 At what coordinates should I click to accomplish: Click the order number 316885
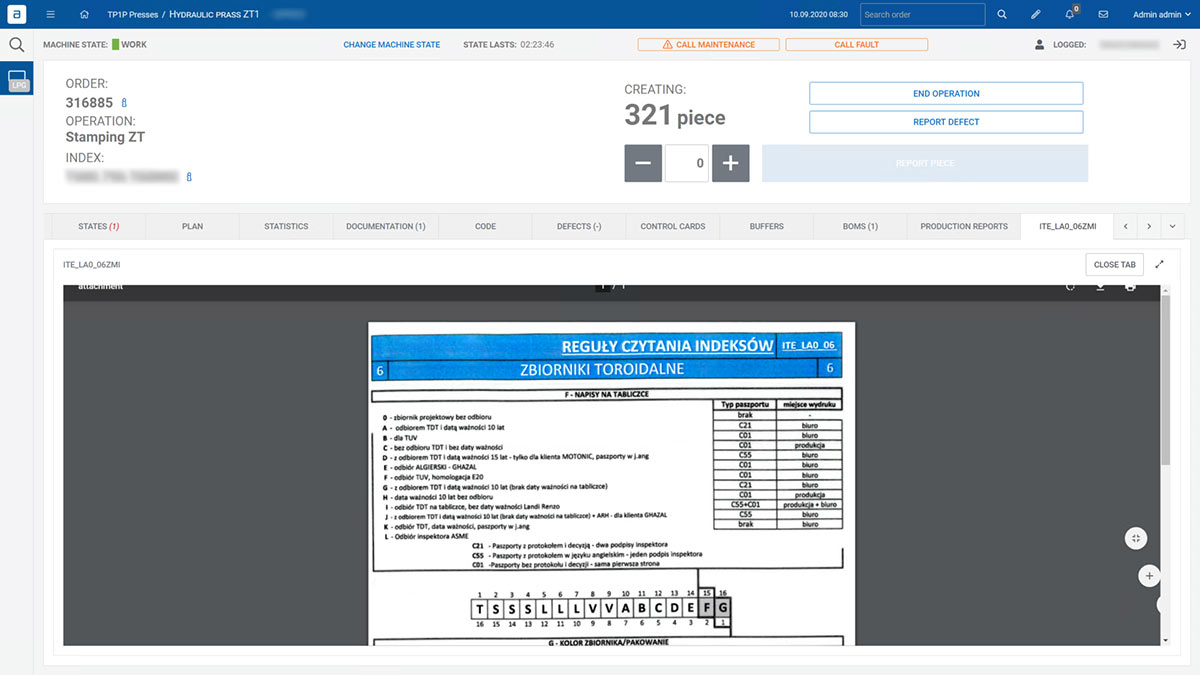(x=89, y=103)
